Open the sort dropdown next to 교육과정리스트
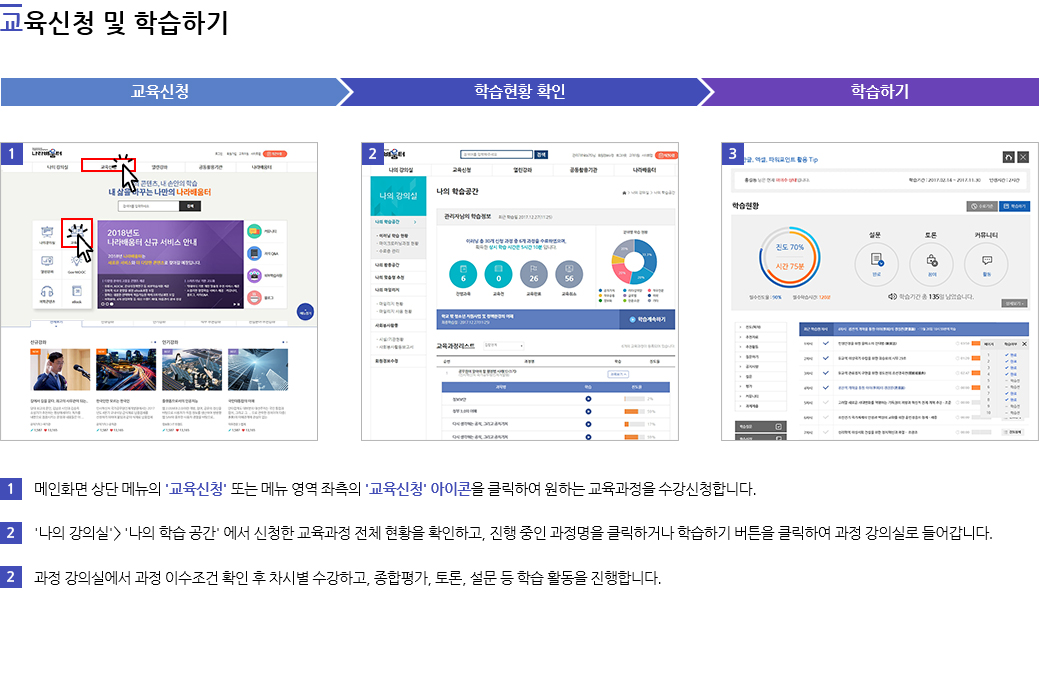This screenshot has height=677, width=1039. pyautogui.click(x=505, y=345)
